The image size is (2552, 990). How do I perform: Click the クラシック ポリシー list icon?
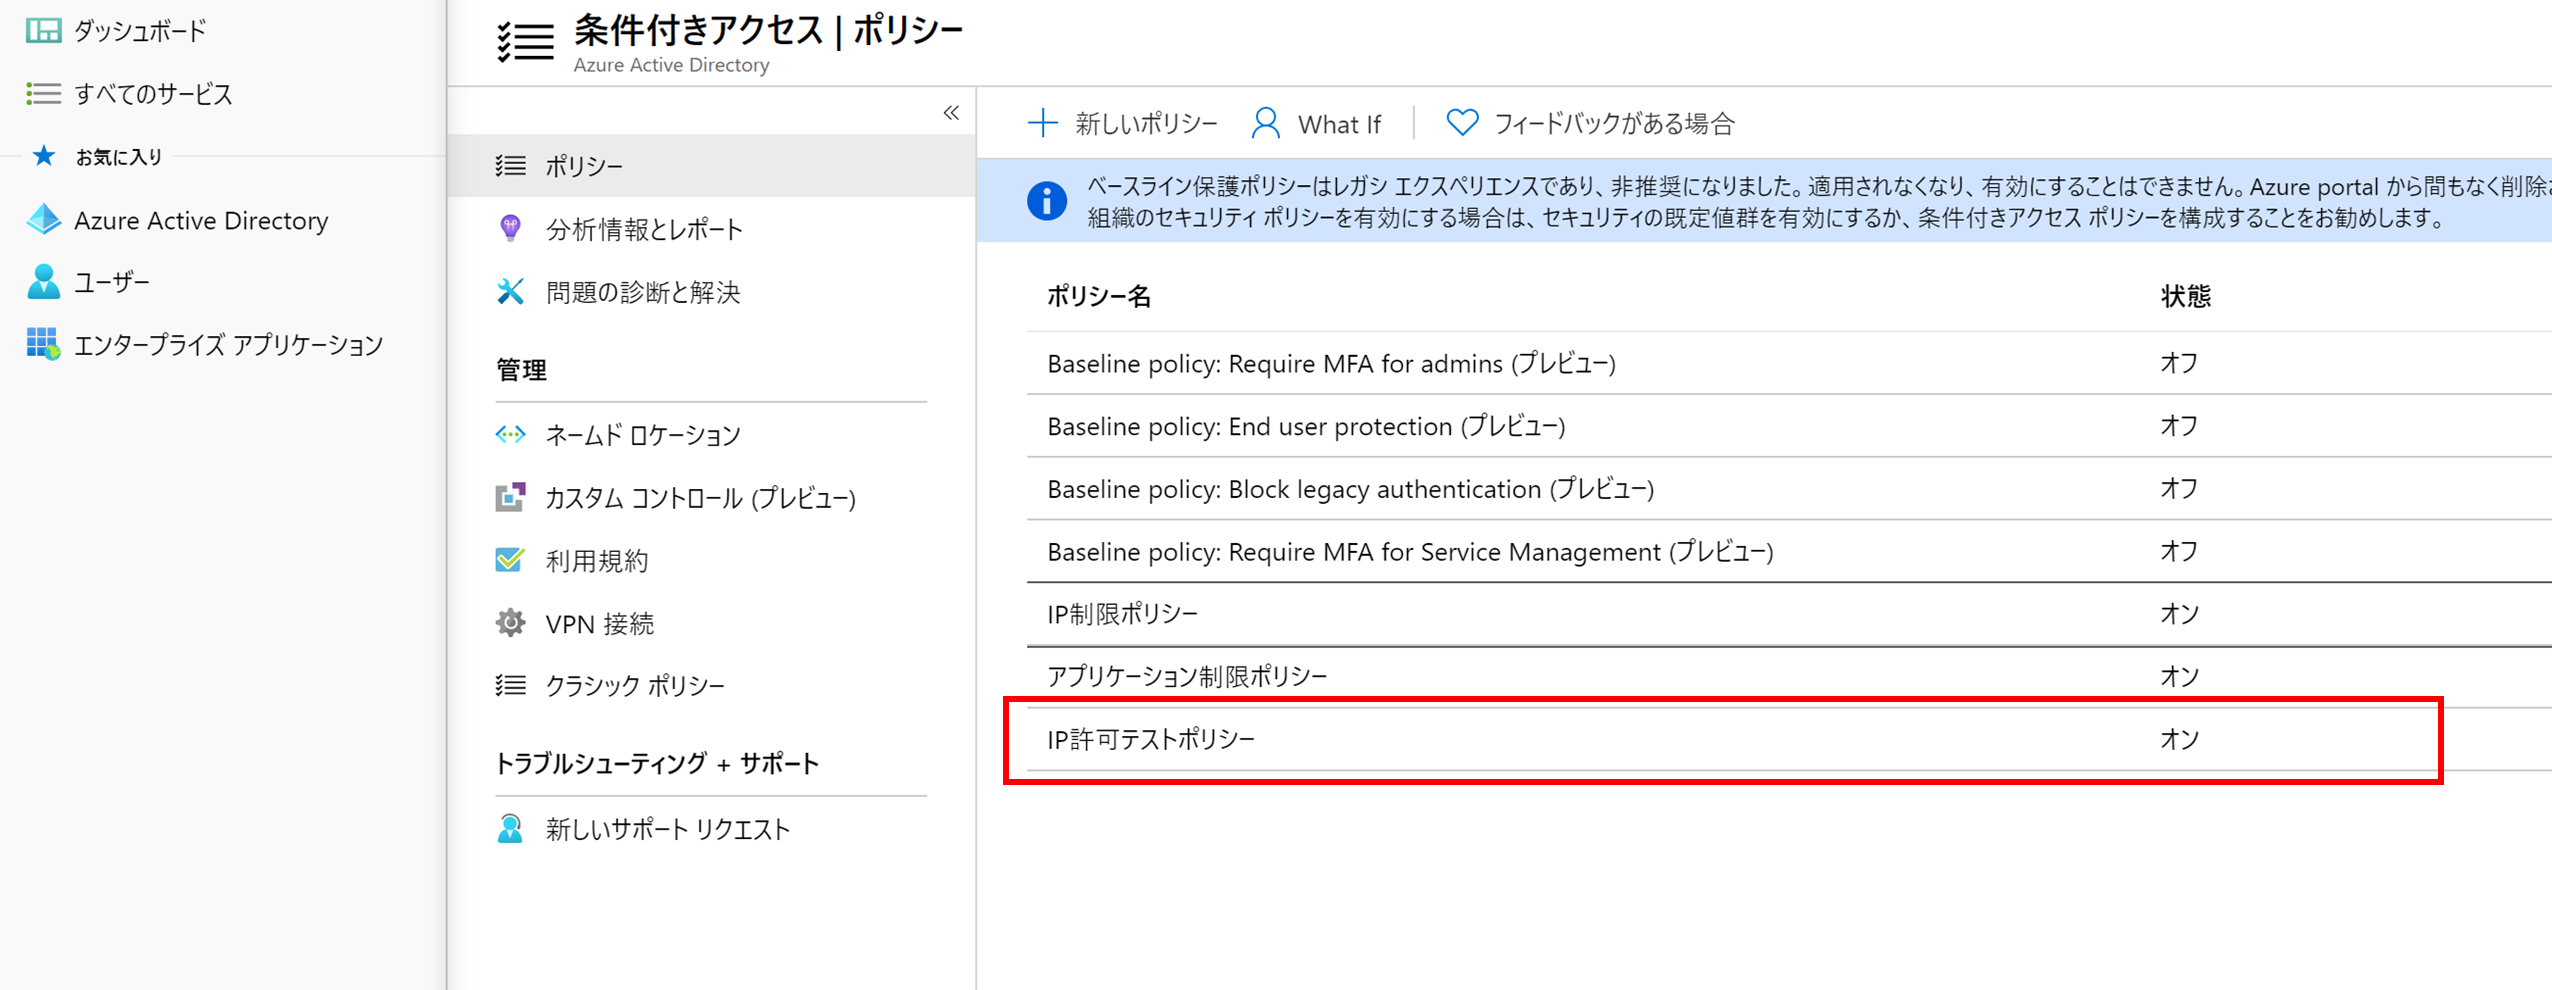pyautogui.click(x=510, y=685)
